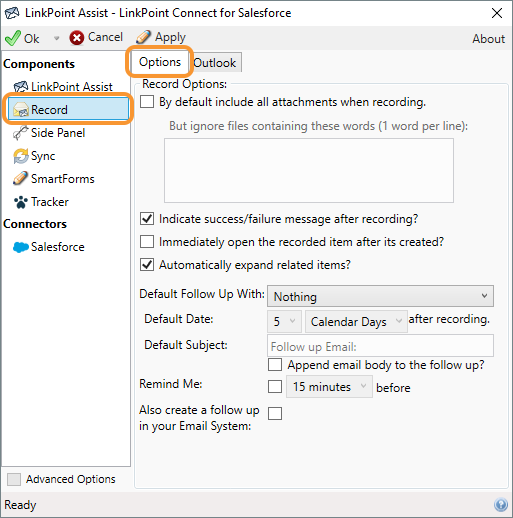Select the SmartForms pencil icon
The image size is (513, 518).
20,178
